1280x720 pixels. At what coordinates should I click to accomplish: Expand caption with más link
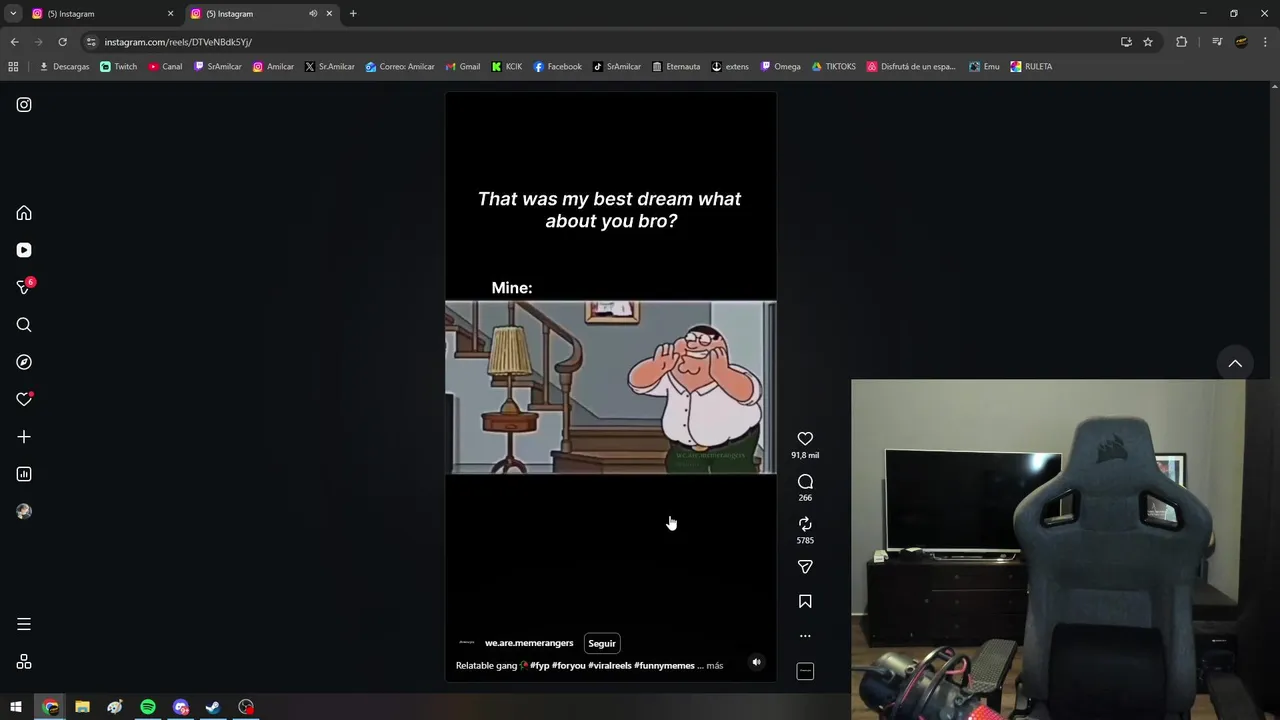click(714, 666)
